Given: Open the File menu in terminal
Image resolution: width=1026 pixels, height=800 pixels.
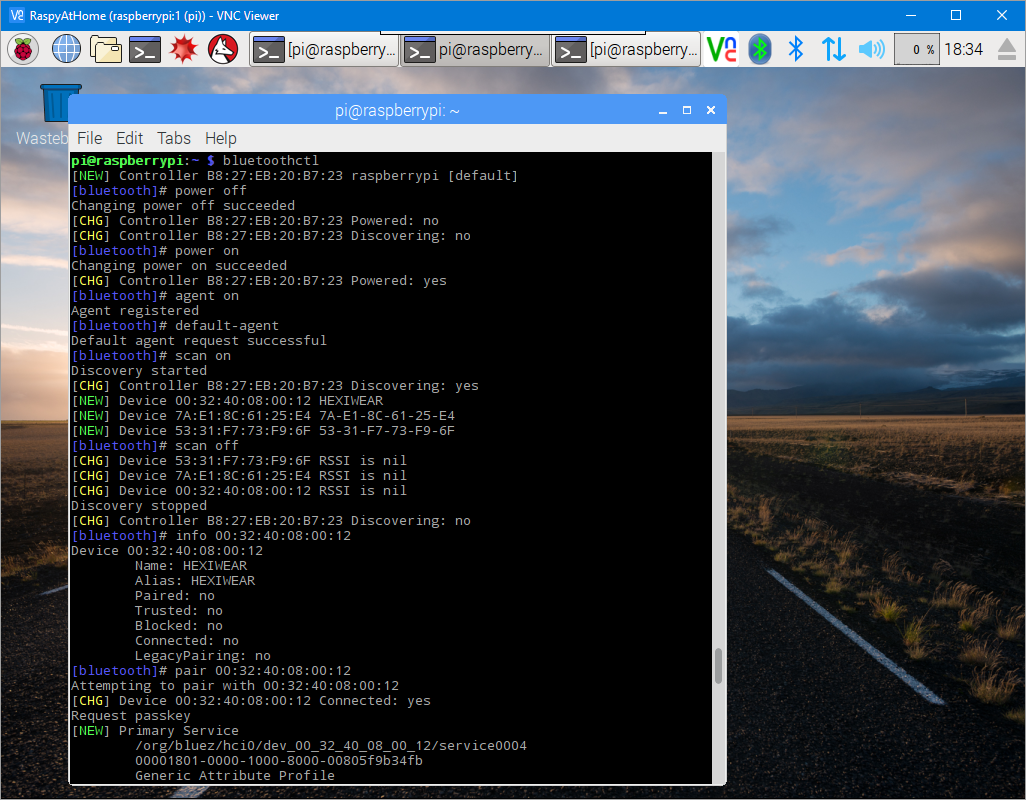Looking at the screenshot, I should click(x=89, y=138).
